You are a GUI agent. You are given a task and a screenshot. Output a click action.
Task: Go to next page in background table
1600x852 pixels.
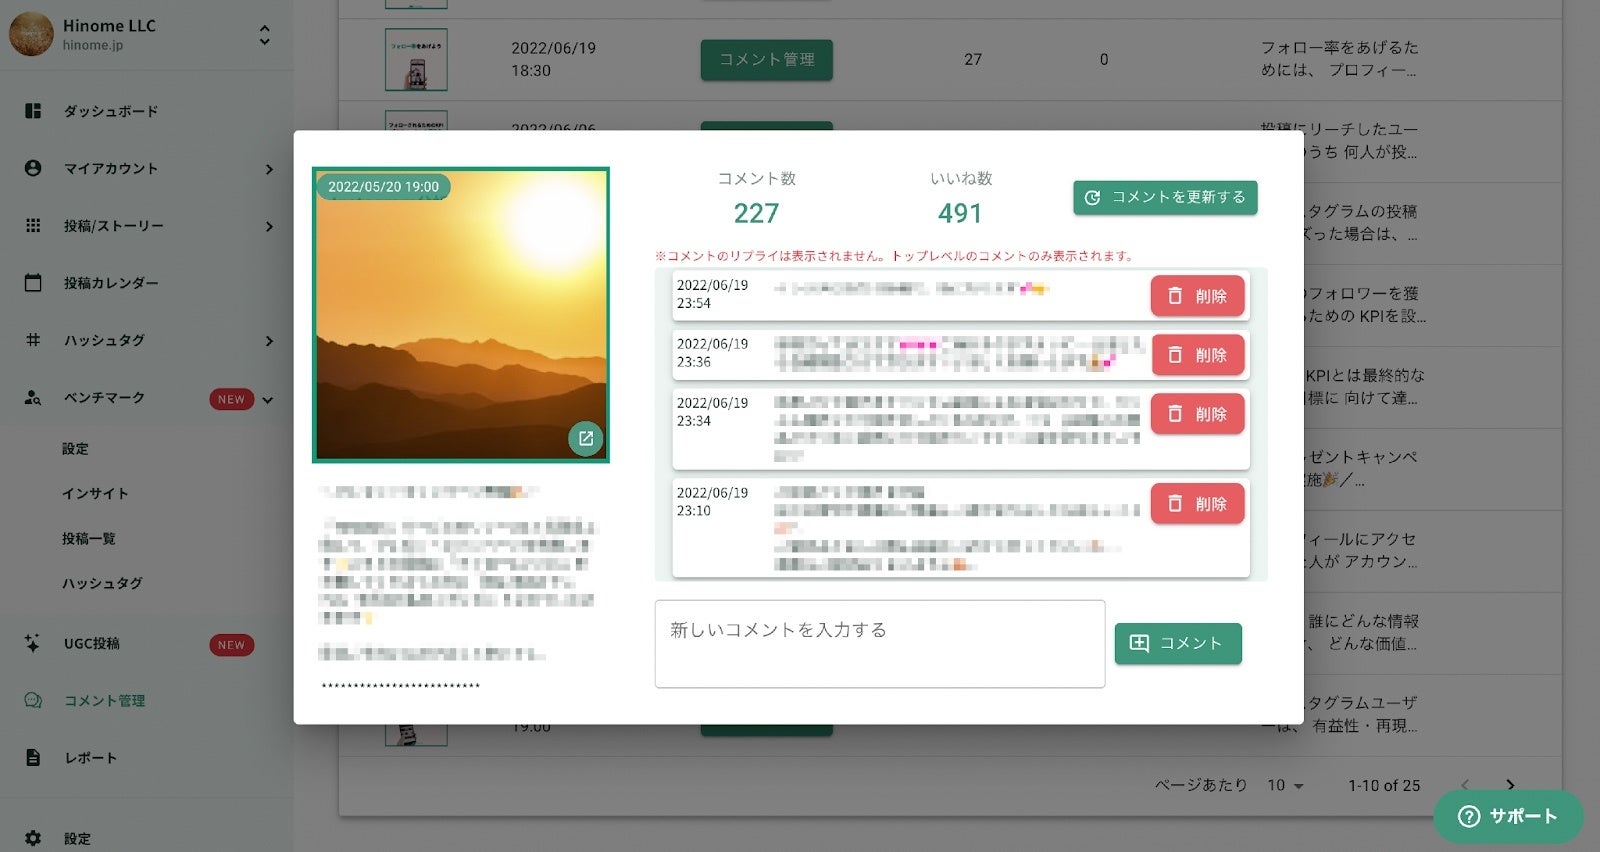point(1510,785)
